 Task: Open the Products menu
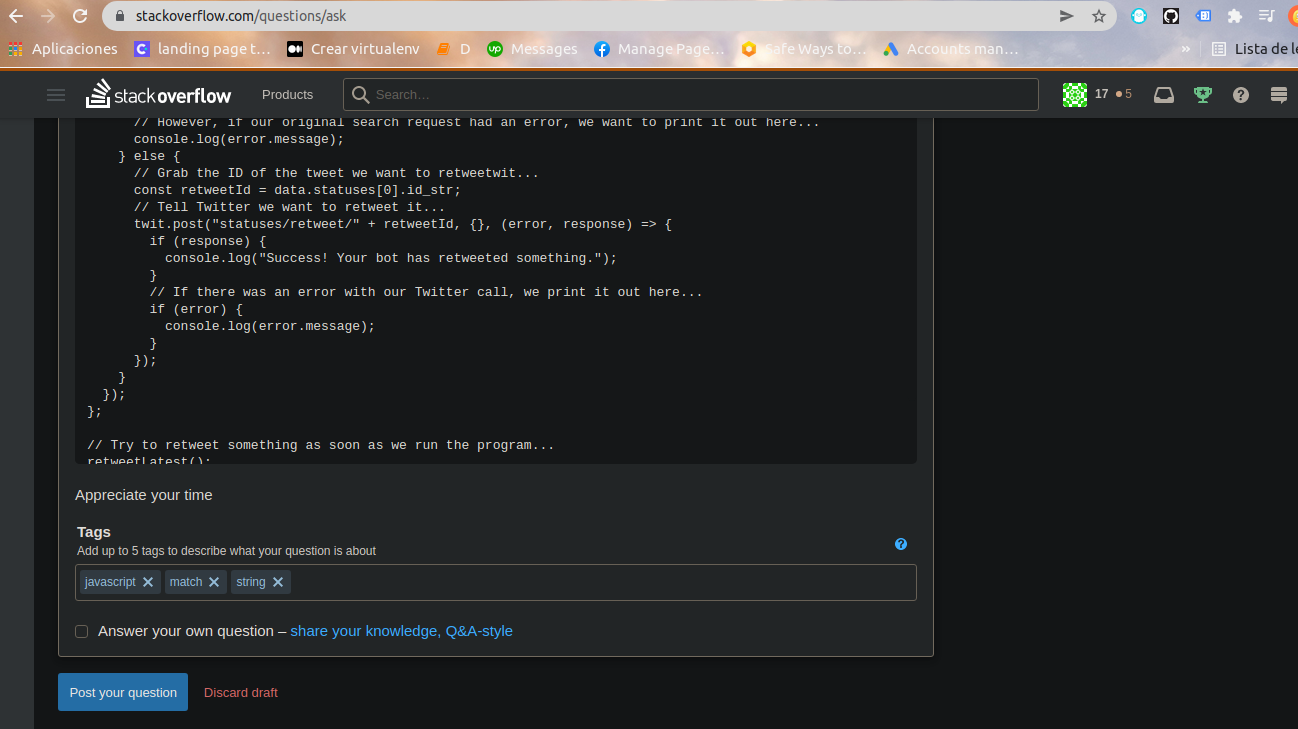pyautogui.click(x=287, y=95)
